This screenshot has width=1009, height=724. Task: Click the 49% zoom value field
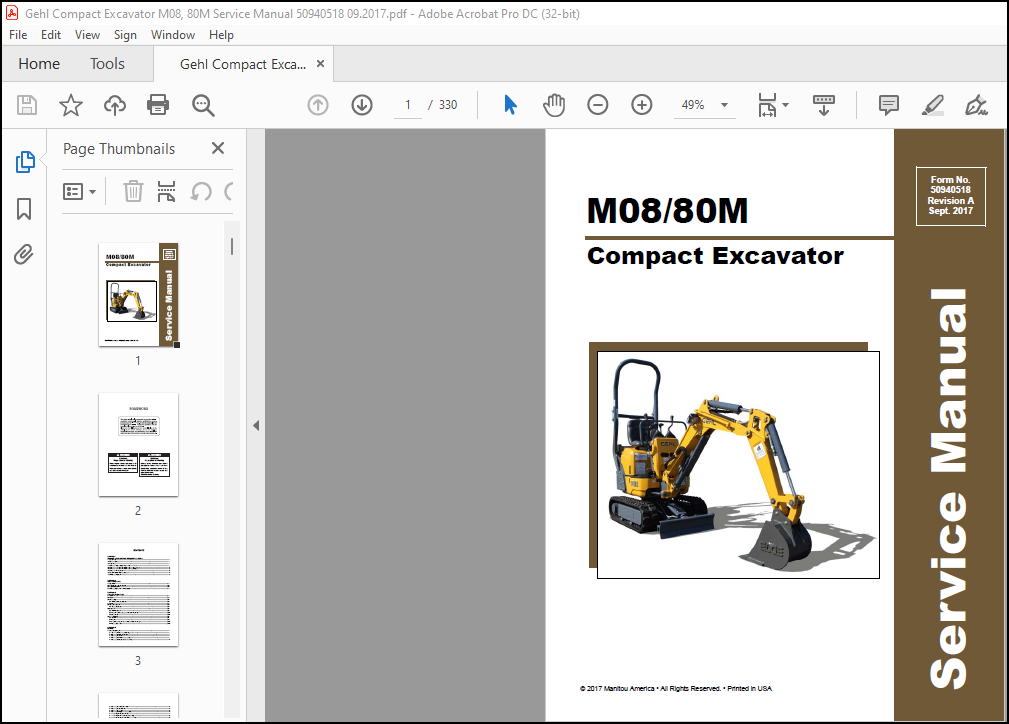(693, 105)
